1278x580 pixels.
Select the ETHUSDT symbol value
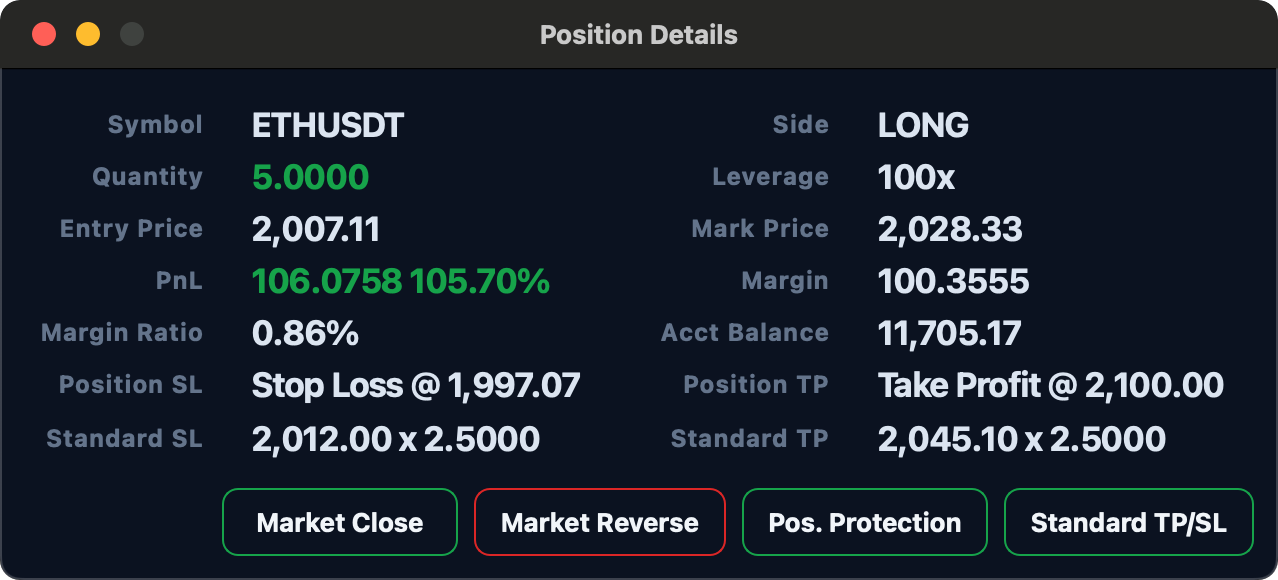coord(328,125)
